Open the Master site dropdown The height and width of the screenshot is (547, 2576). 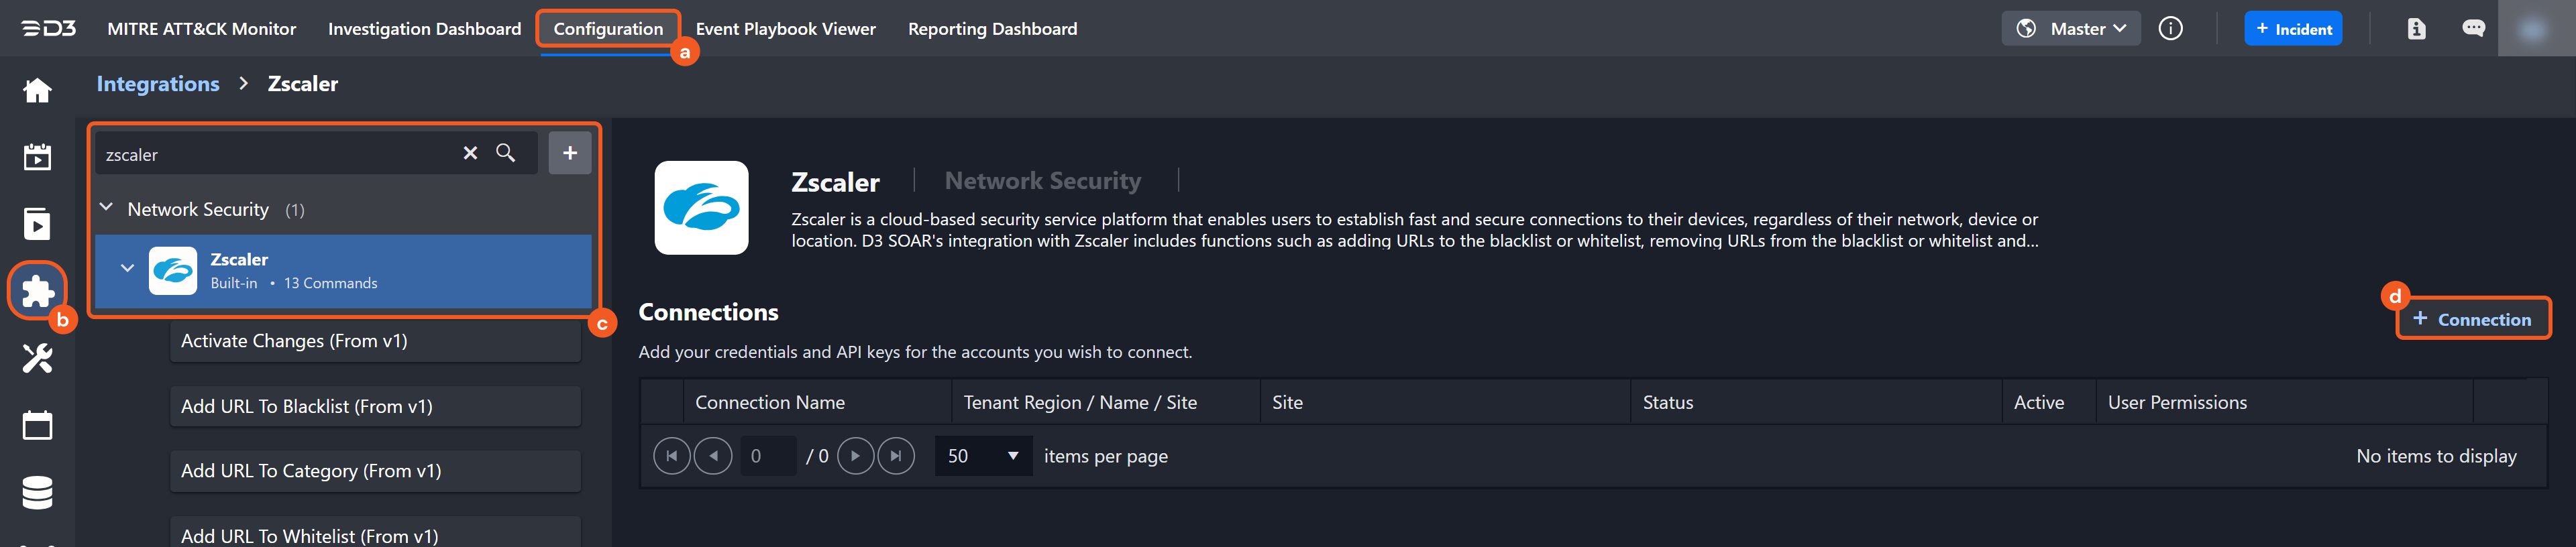point(2071,29)
